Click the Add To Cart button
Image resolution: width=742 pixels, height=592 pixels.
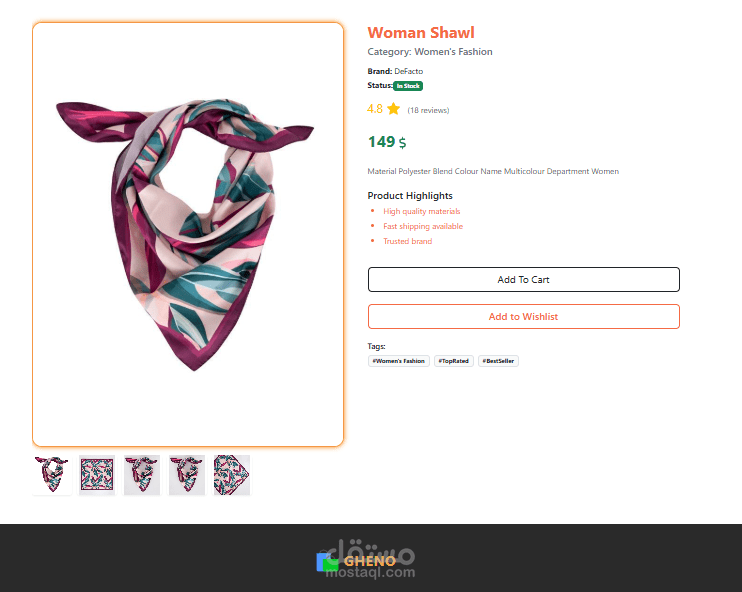[524, 280]
